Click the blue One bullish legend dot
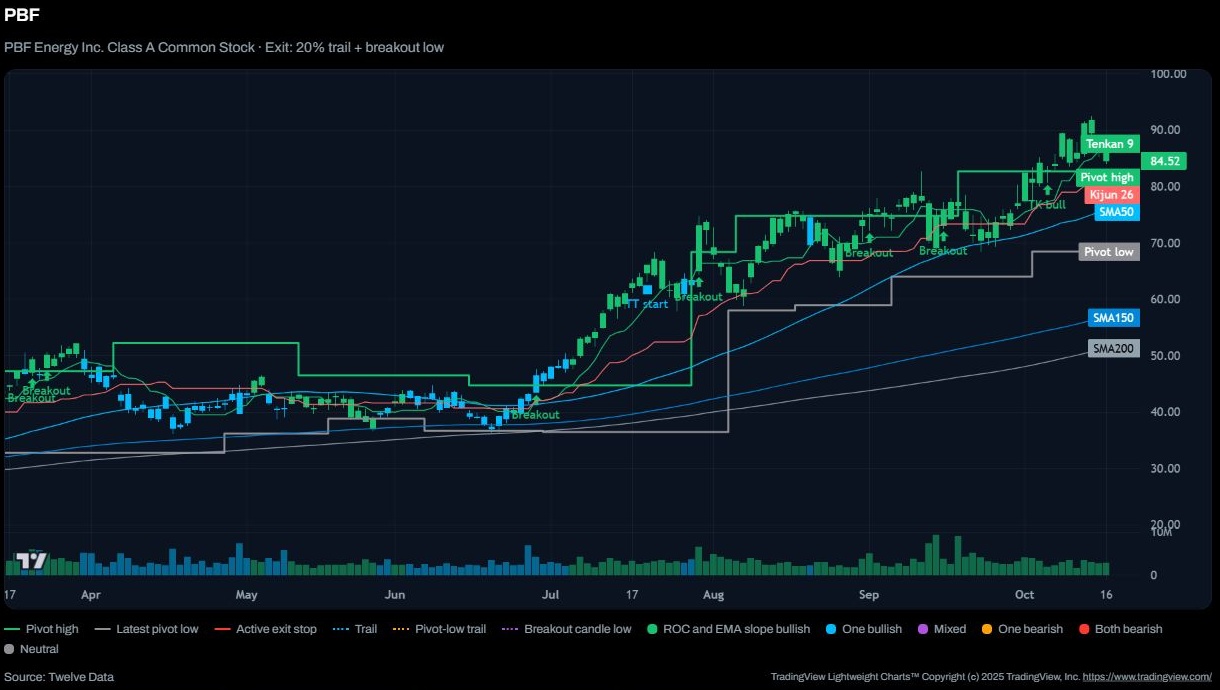 (x=832, y=630)
